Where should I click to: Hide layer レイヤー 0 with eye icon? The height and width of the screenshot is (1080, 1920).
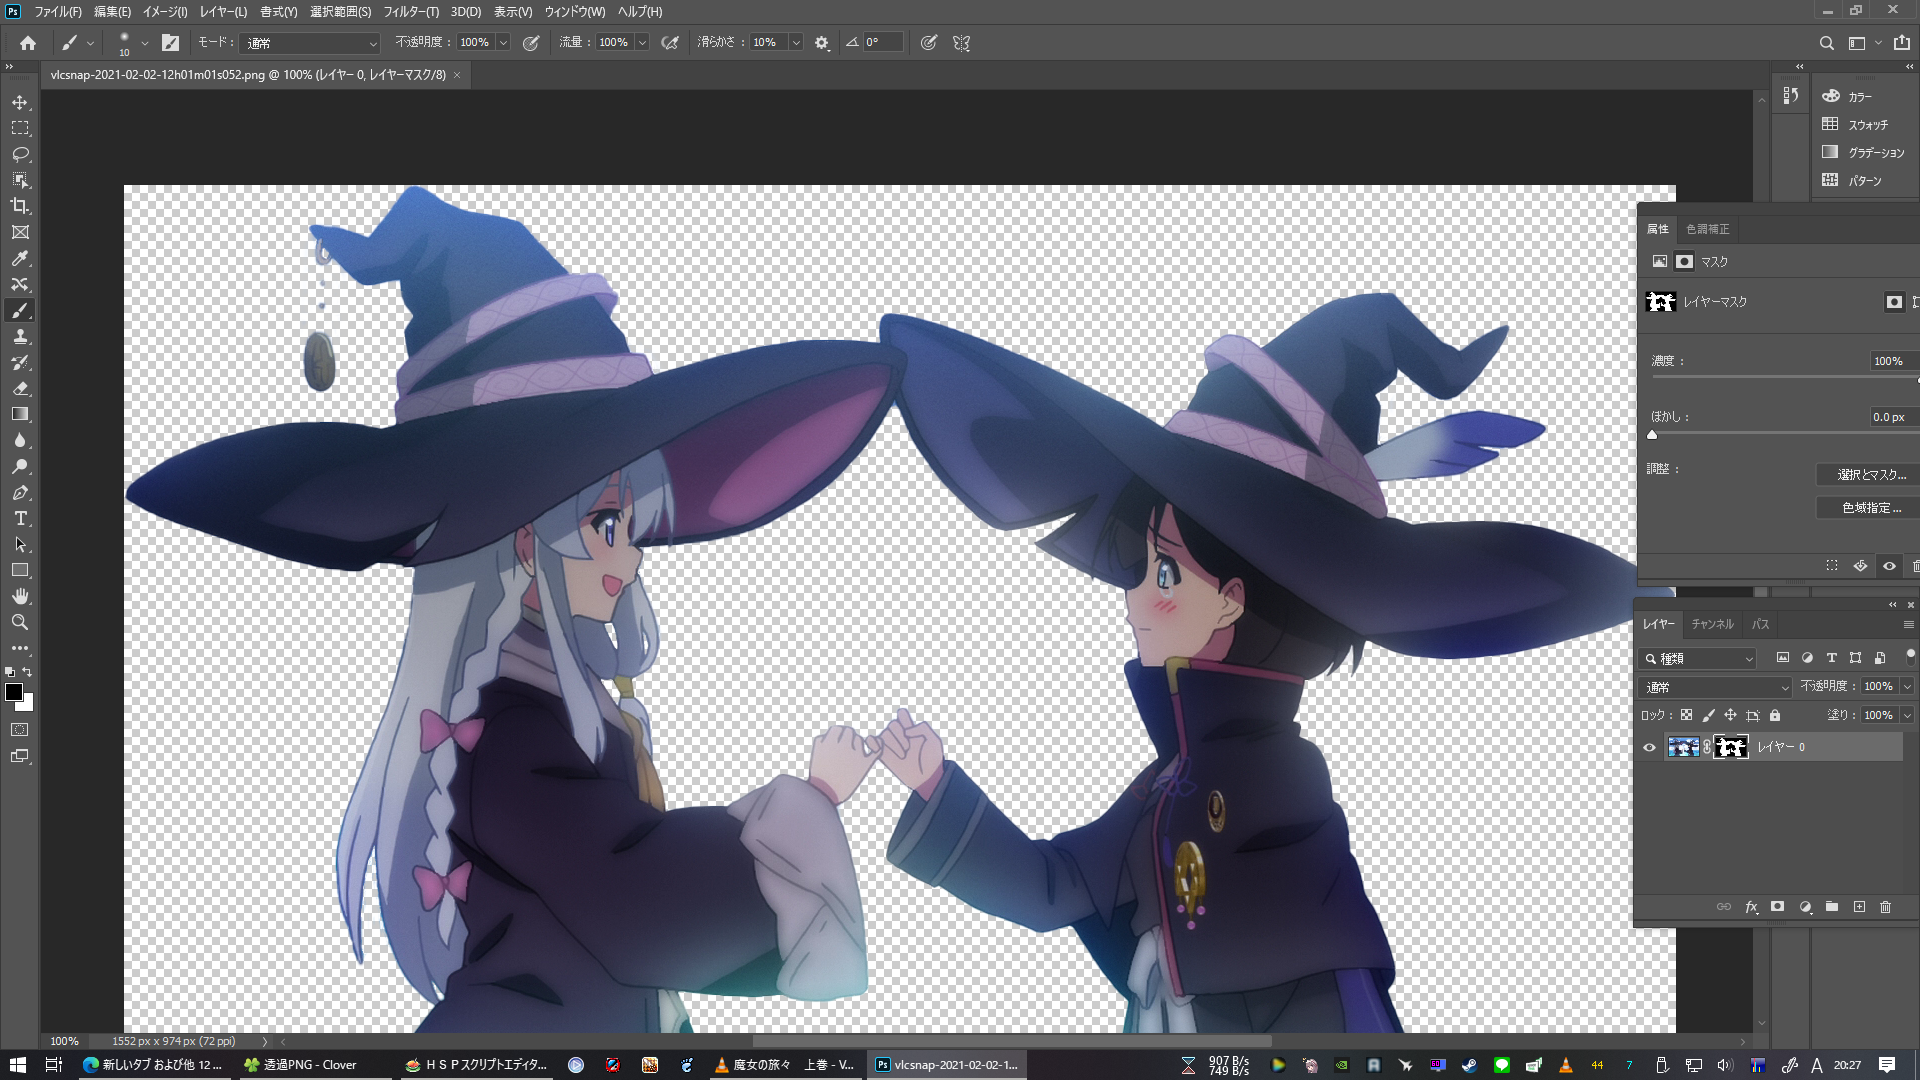[x=1649, y=747]
